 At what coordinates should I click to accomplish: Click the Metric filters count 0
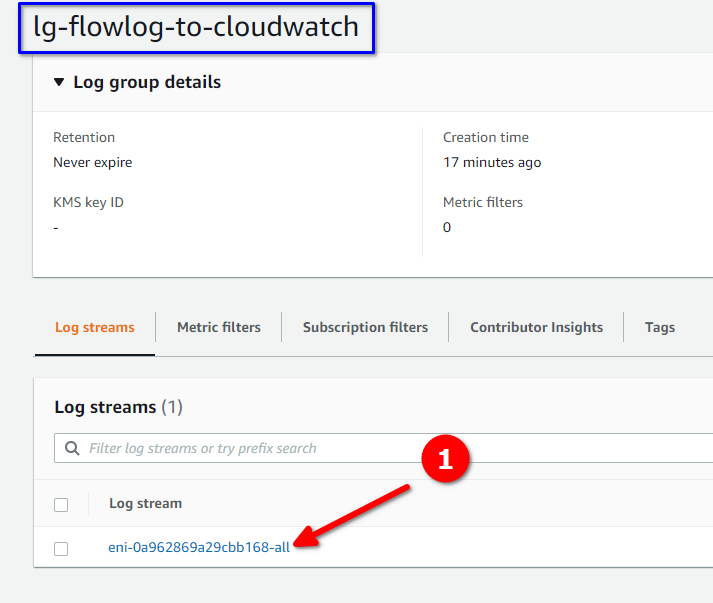click(447, 227)
